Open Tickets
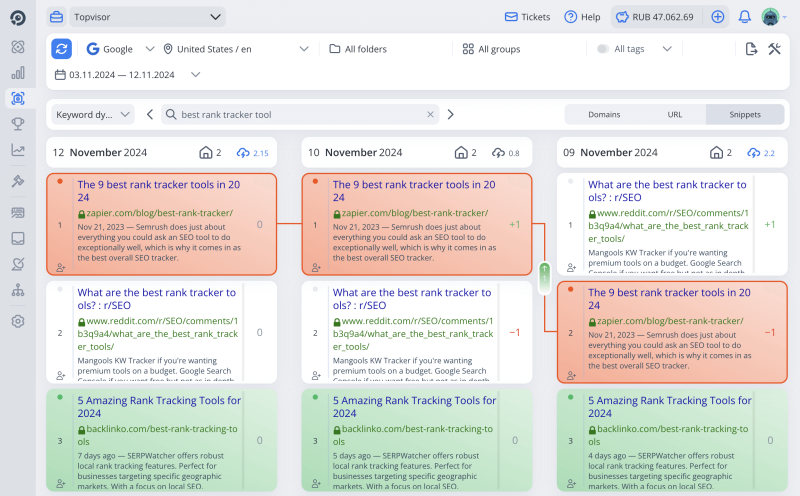This screenshot has width=800, height=496. [528, 17]
